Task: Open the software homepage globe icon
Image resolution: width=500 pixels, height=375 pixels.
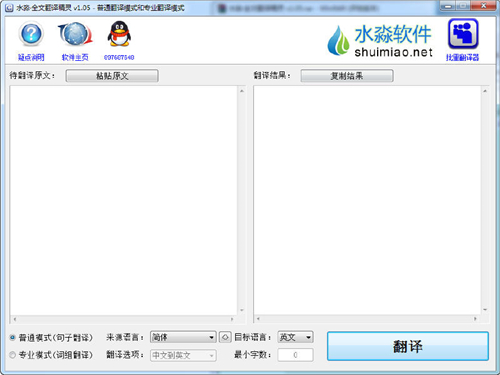Action: point(75,34)
